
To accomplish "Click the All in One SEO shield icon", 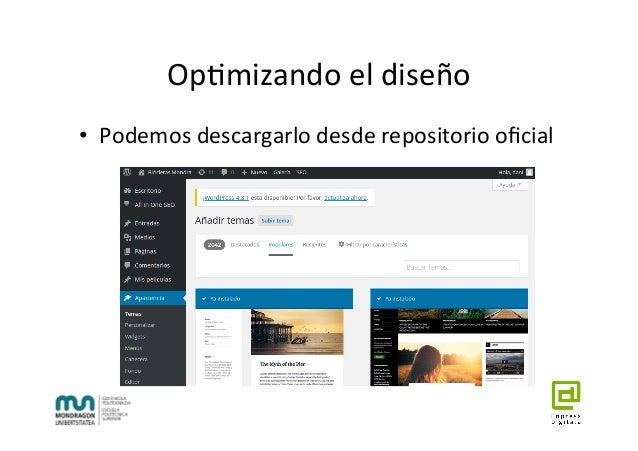I will (127, 204).
